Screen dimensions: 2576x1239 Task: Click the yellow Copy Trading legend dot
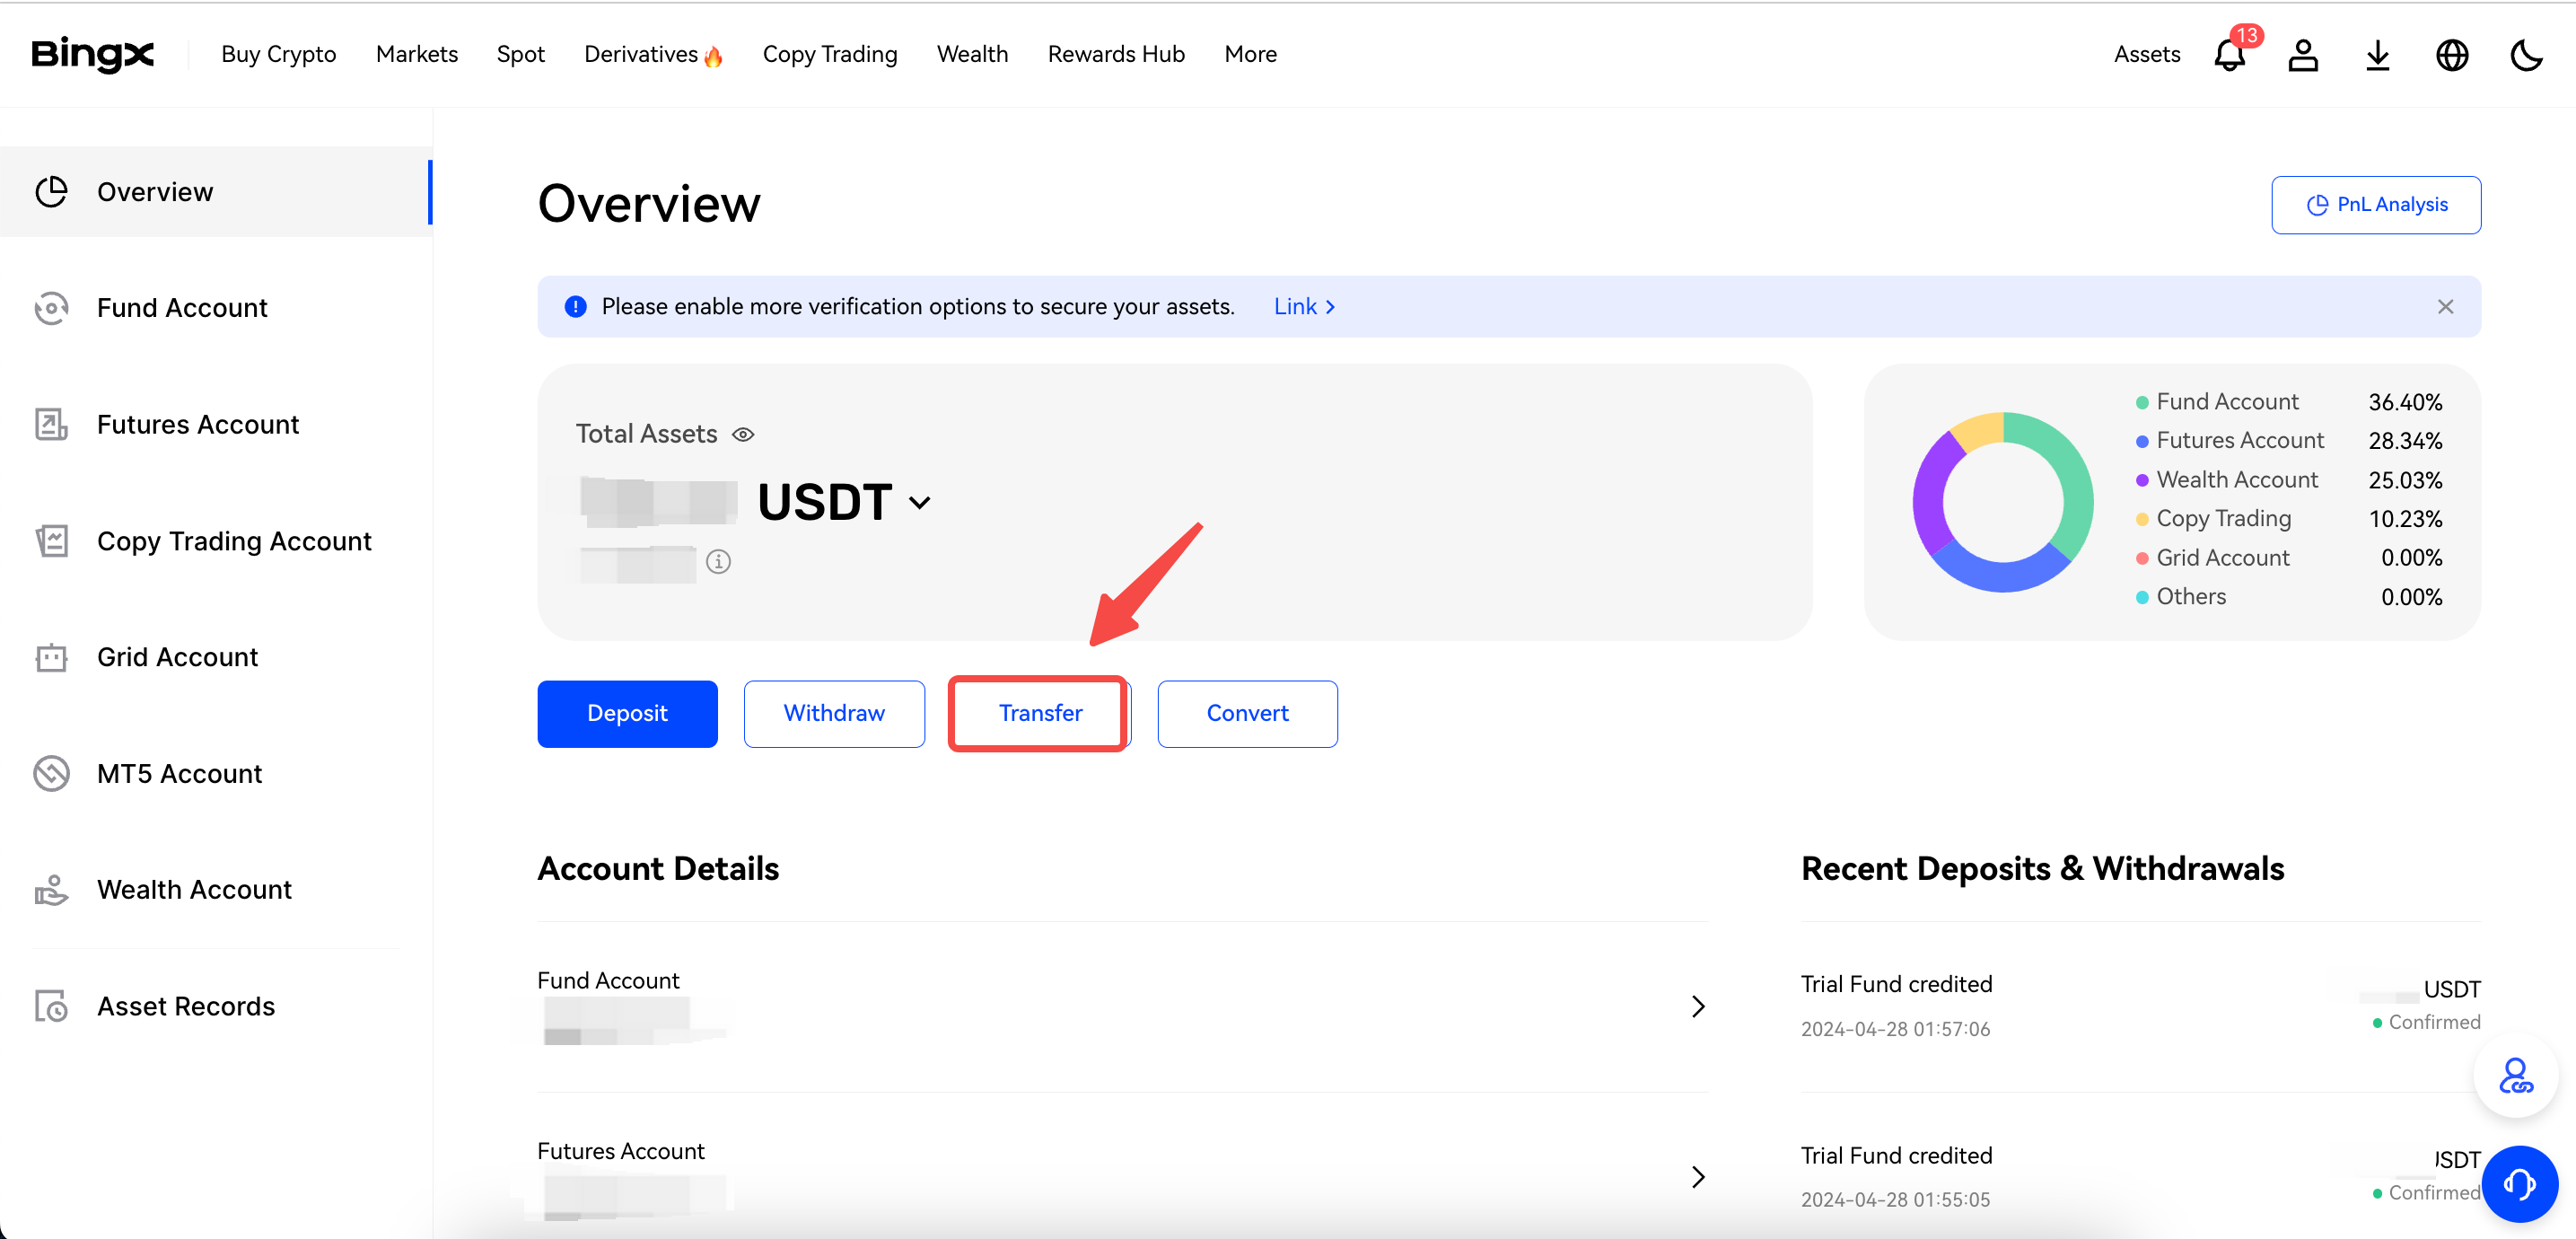[x=2142, y=520]
